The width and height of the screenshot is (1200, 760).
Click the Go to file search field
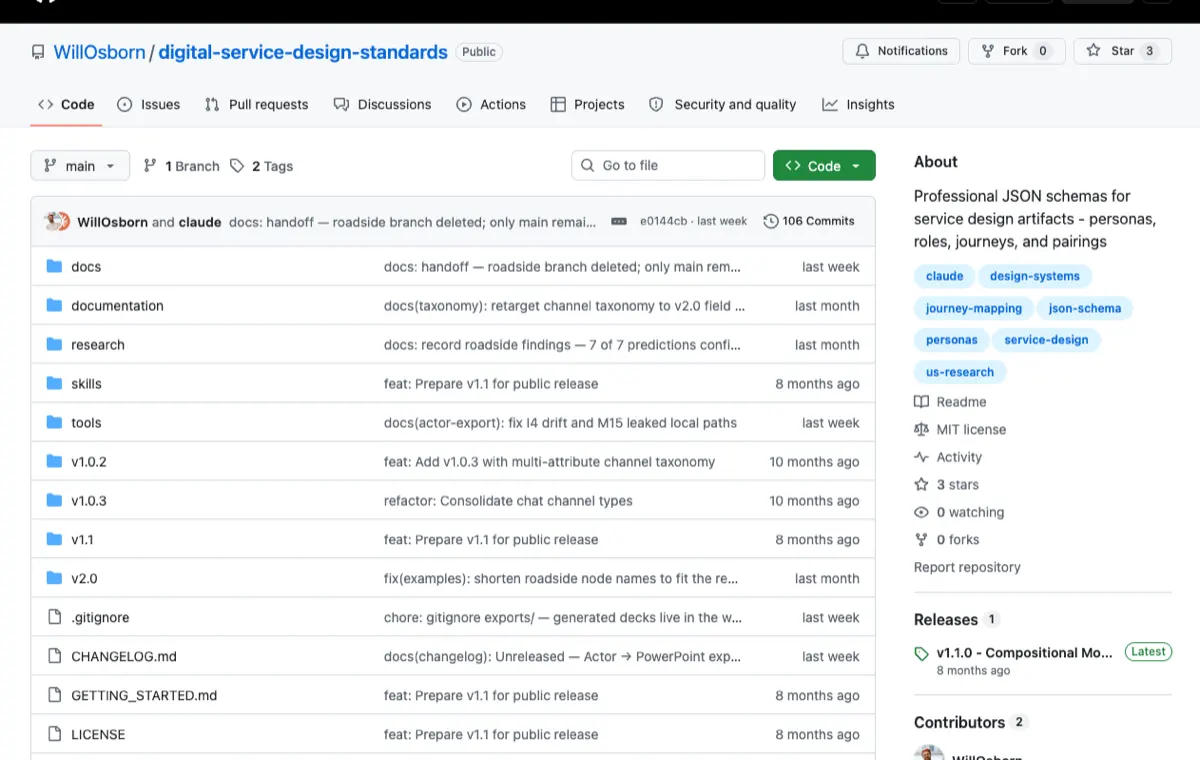(x=668, y=166)
